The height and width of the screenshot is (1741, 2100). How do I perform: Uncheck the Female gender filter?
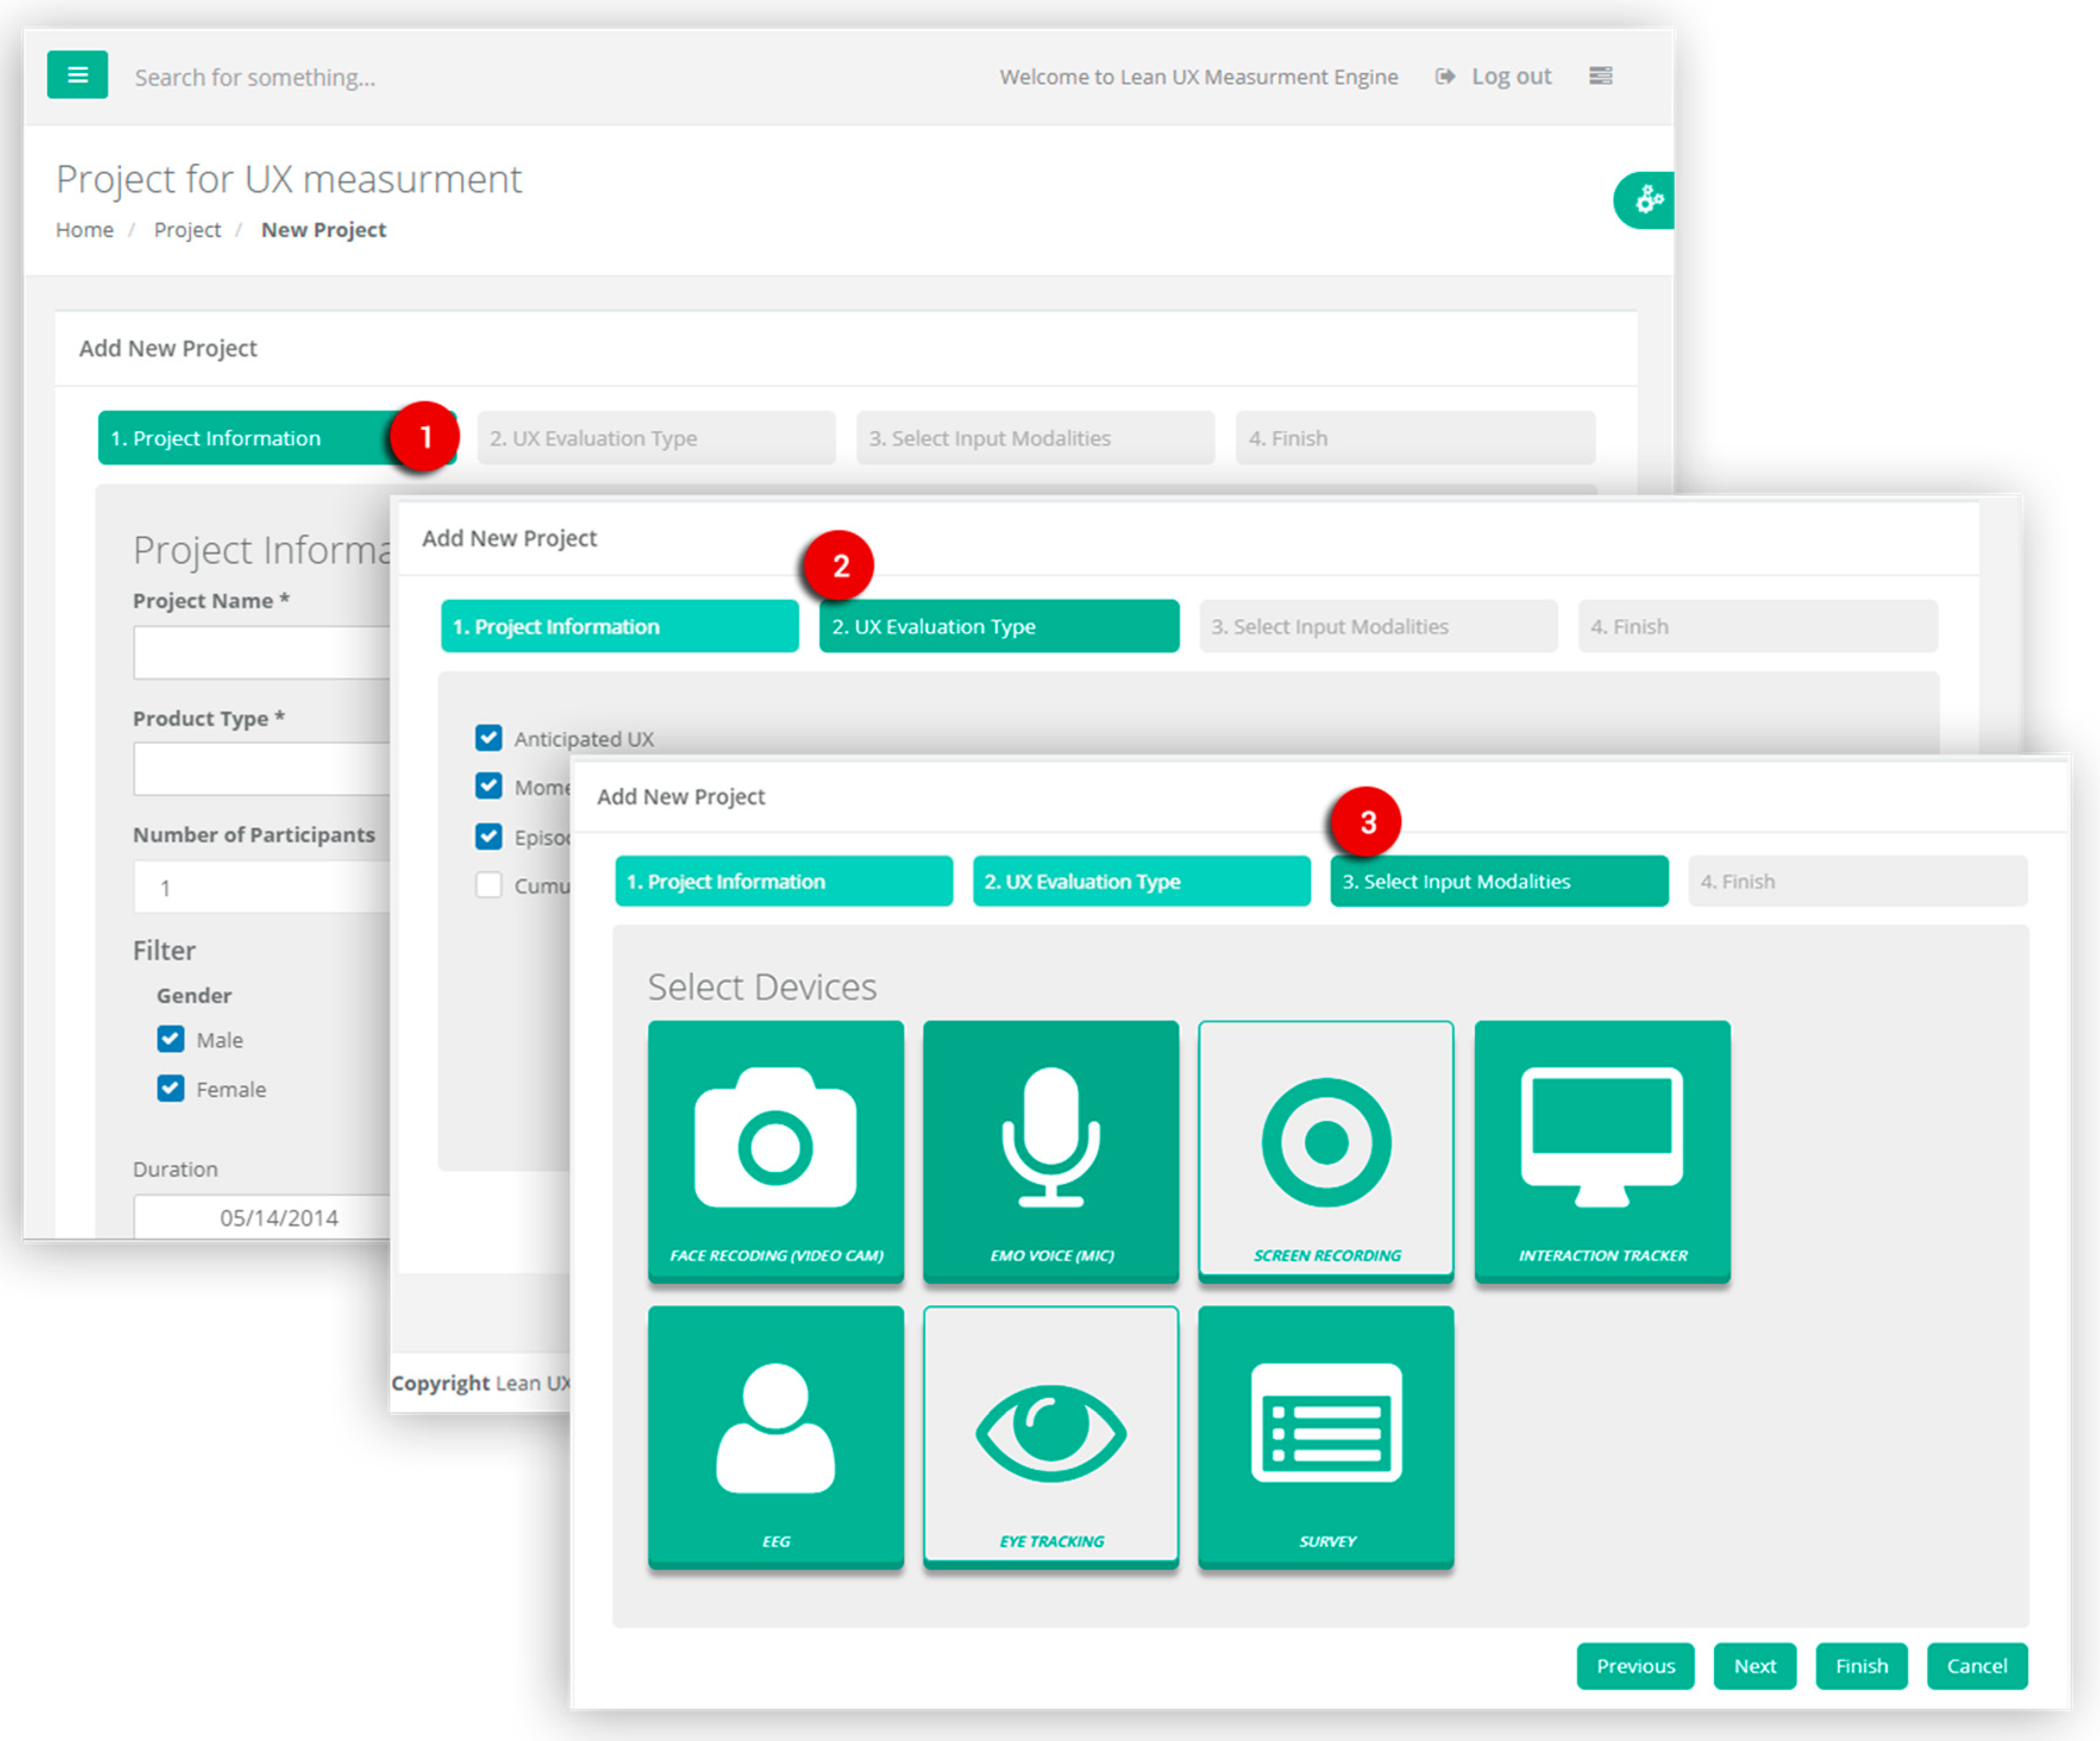(170, 1088)
